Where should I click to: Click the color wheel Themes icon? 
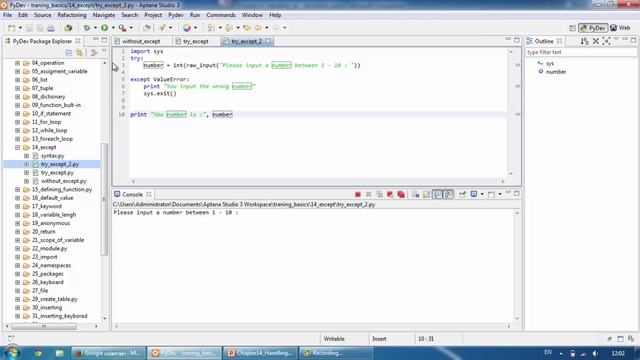pyautogui.click(x=187, y=28)
